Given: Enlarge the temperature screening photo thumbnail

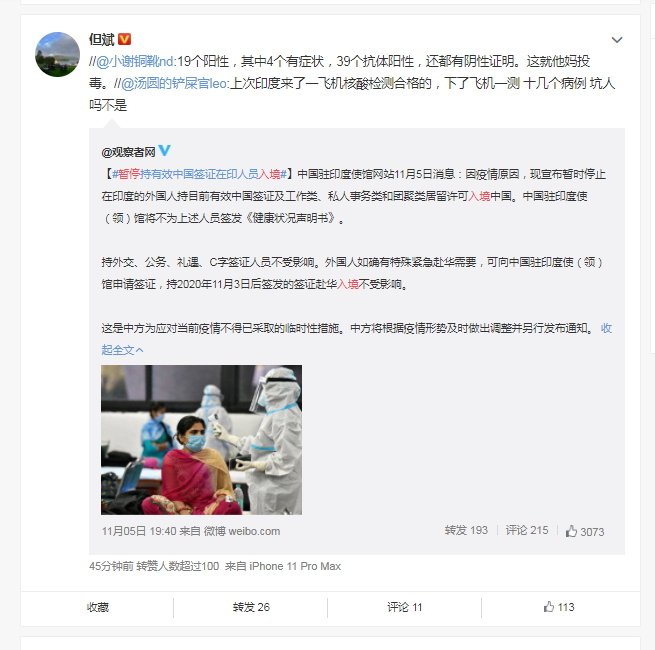Looking at the screenshot, I should point(201,439).
